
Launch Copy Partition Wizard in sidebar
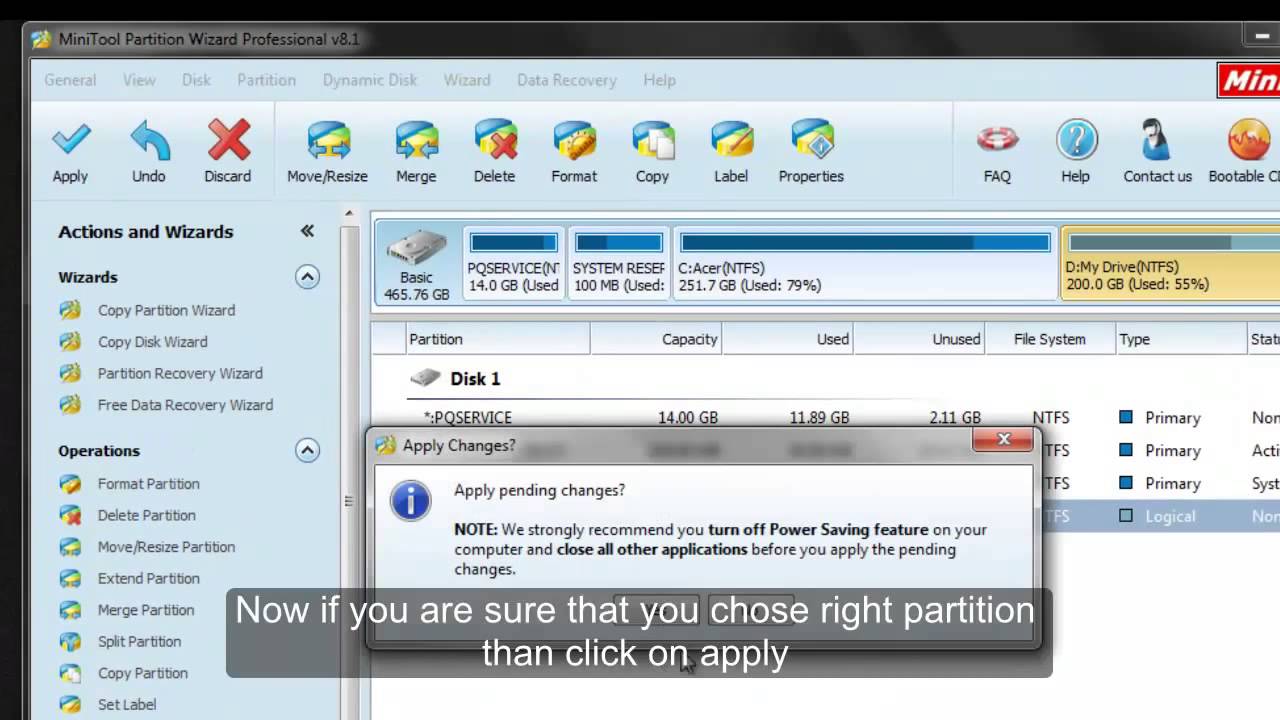click(166, 310)
